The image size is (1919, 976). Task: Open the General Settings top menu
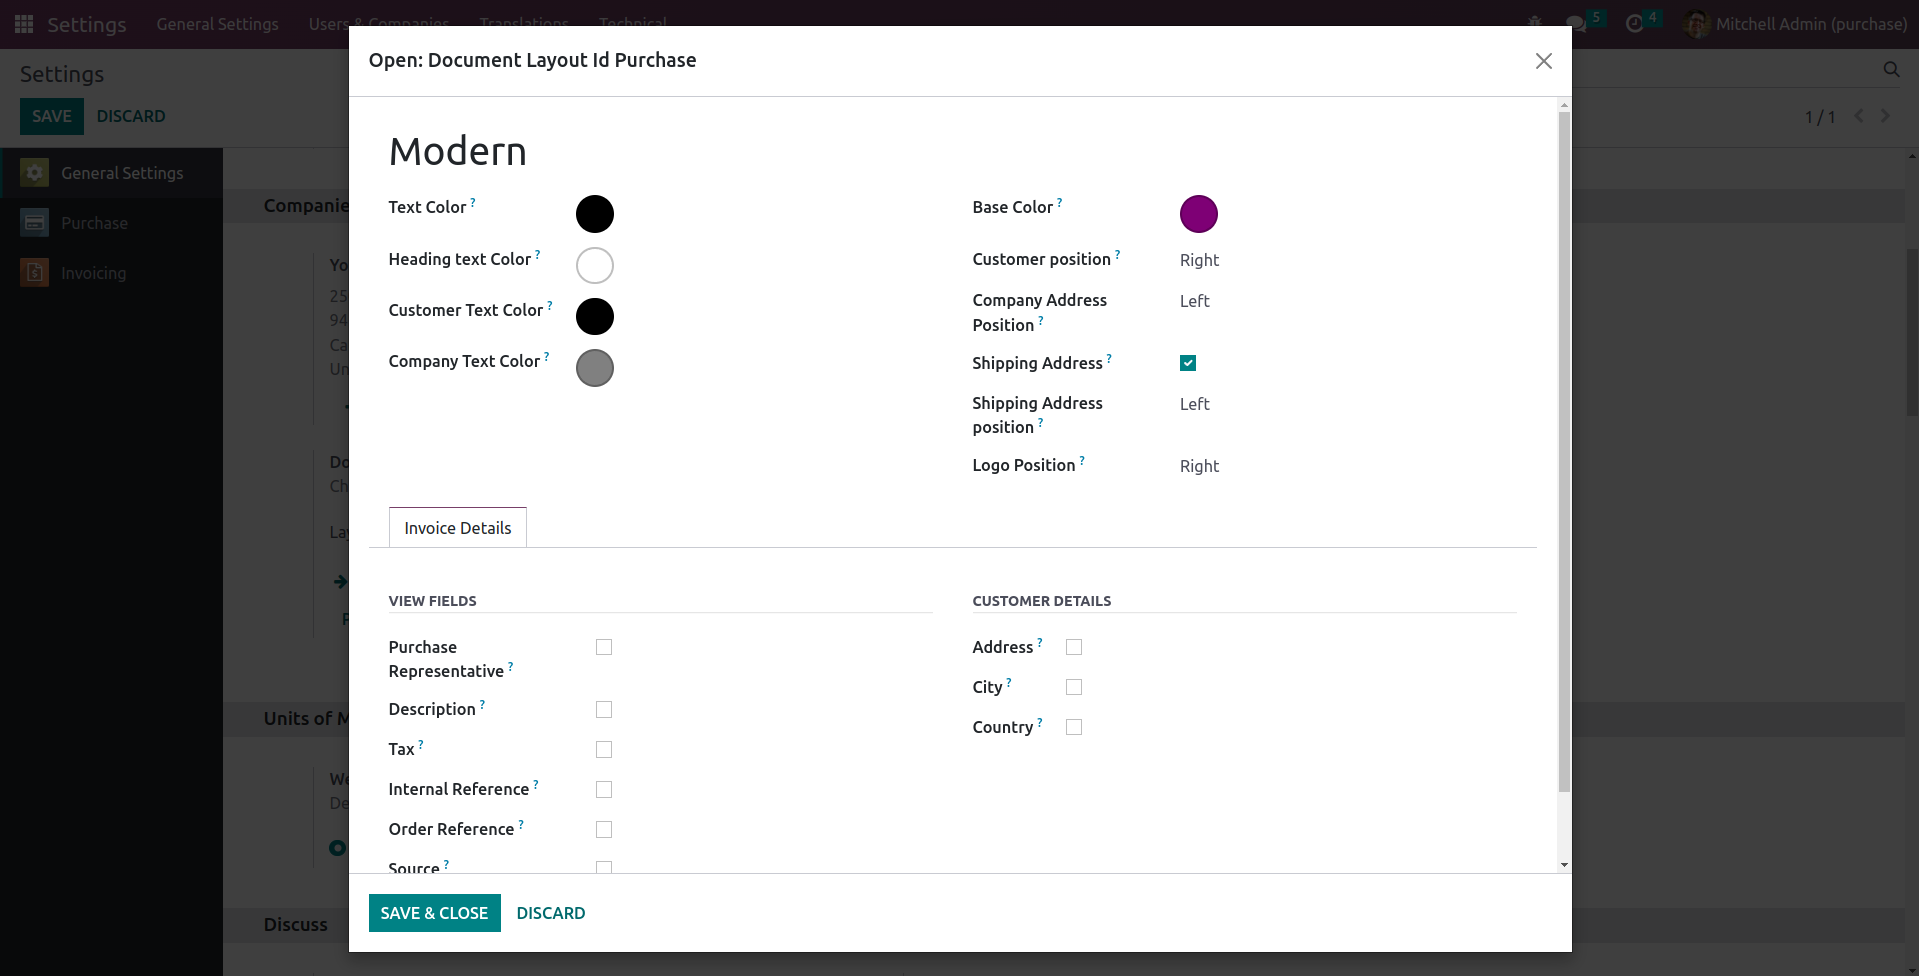coord(217,24)
